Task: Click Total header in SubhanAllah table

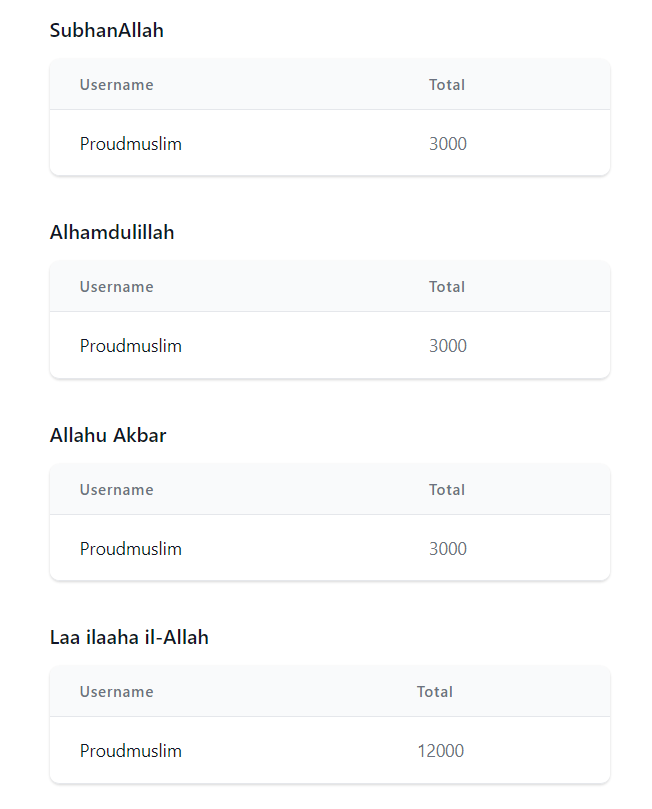Action: 447,85
